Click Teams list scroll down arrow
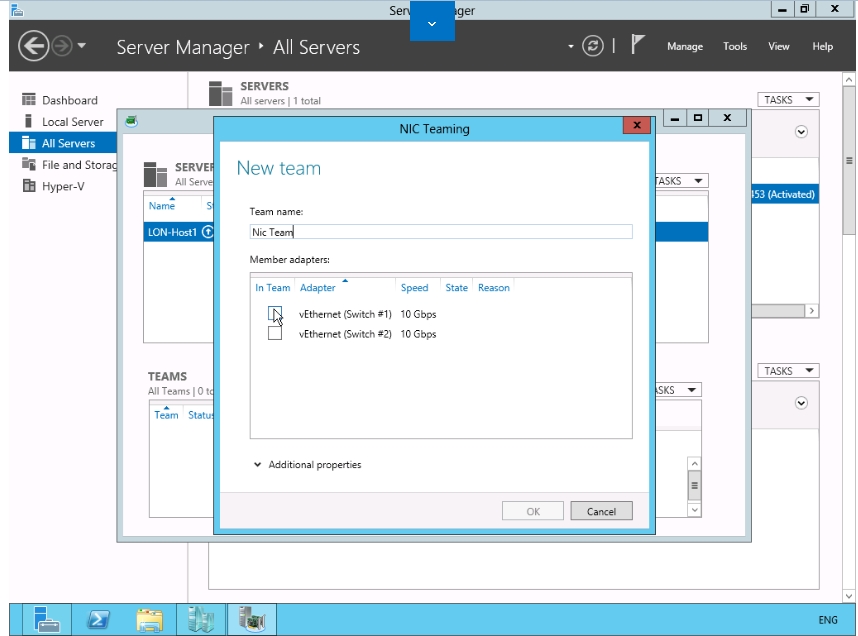This screenshot has width=858, height=636. coord(694,510)
